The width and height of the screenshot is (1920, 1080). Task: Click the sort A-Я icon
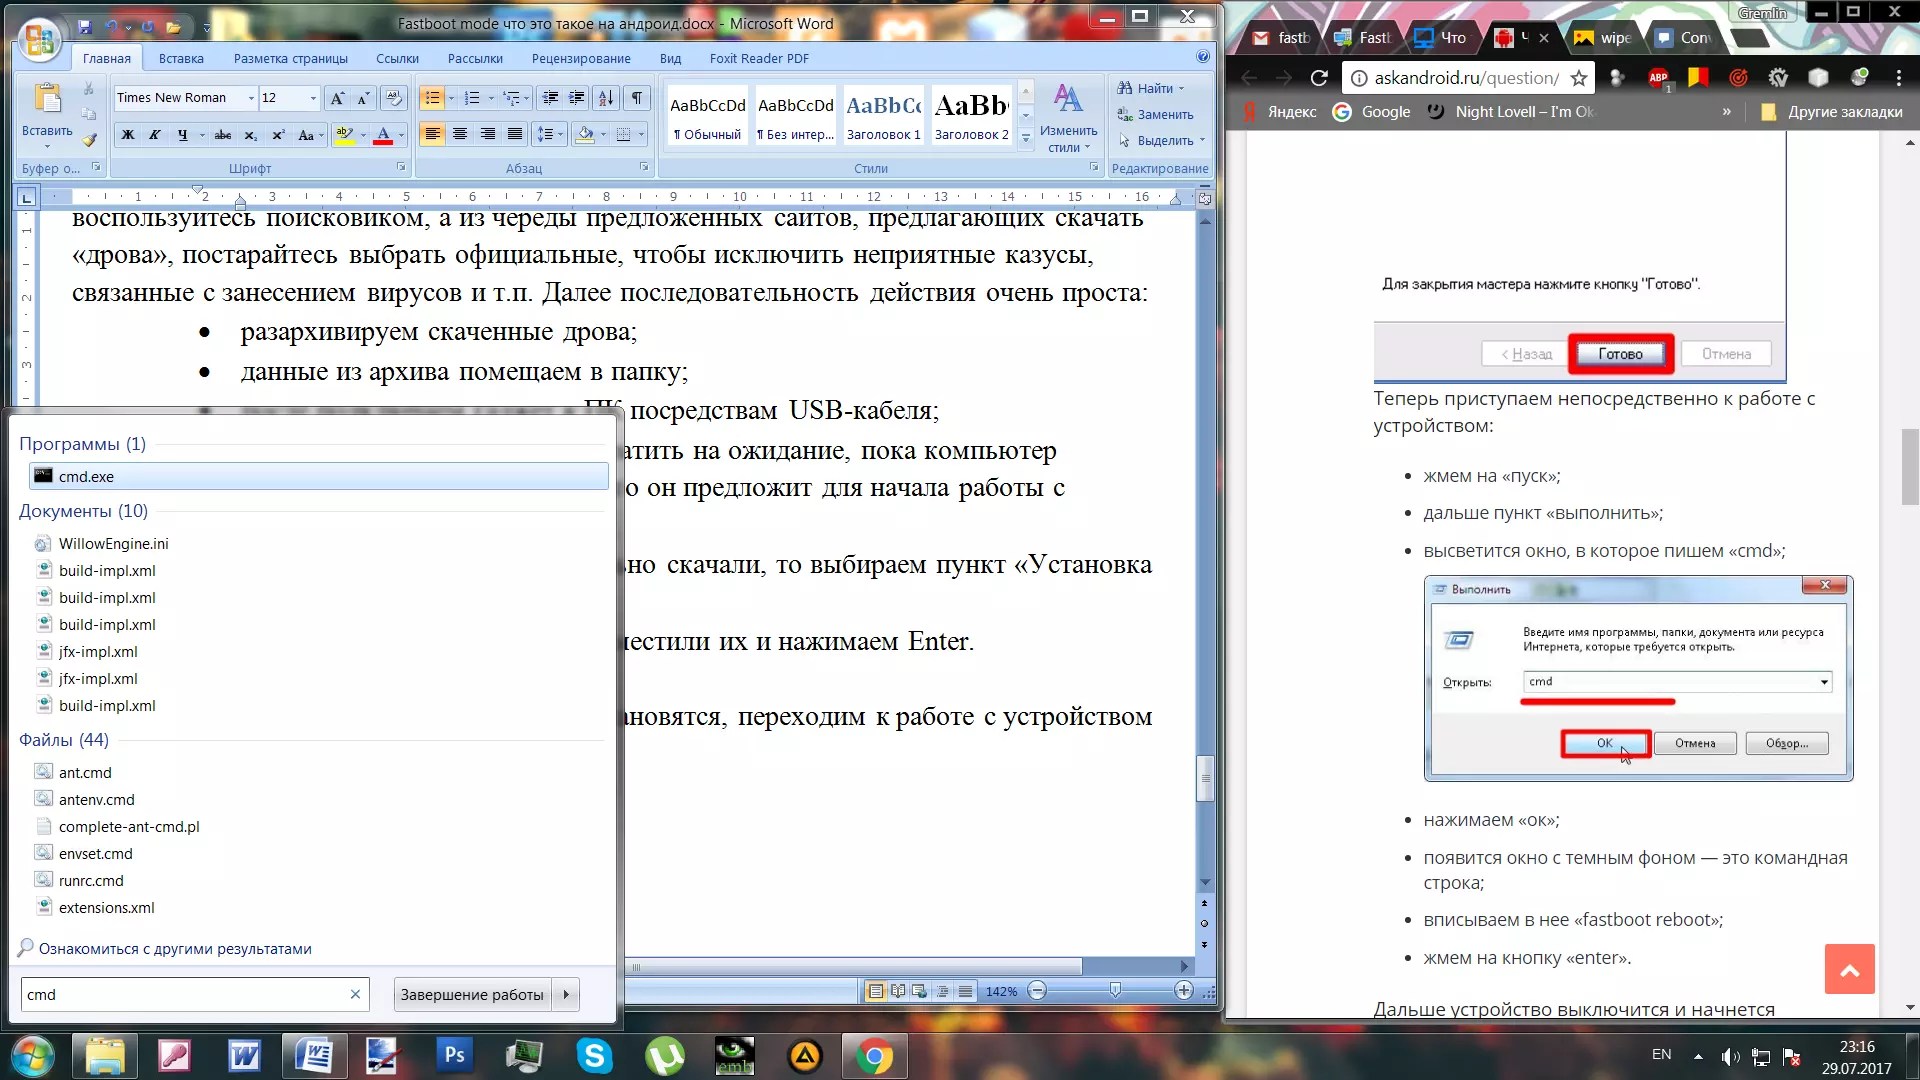tap(606, 98)
